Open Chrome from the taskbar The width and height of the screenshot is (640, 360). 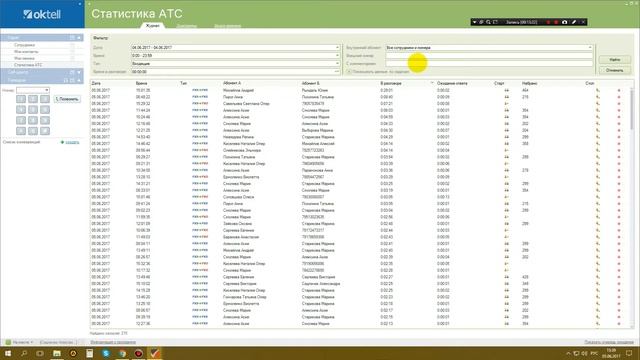click(x=122, y=353)
